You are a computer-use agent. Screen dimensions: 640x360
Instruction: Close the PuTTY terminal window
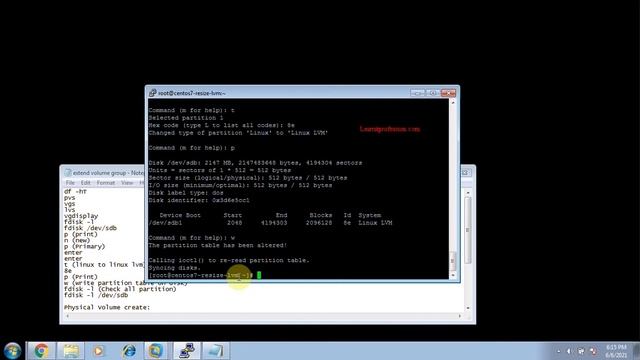click(x=449, y=93)
